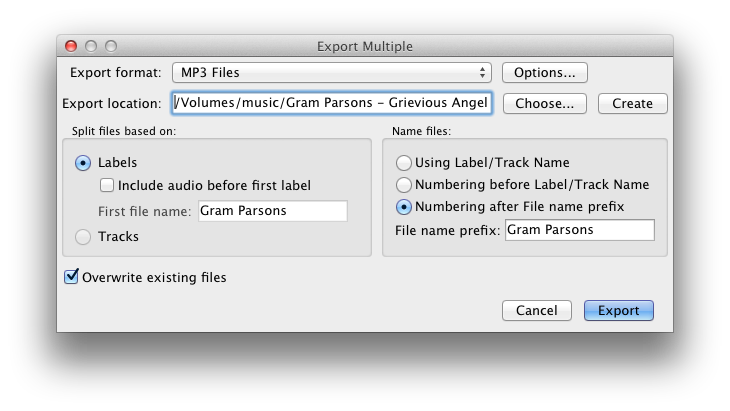The width and height of the screenshot is (730, 411).
Task: Click the Choose... folder button
Action: (545, 103)
